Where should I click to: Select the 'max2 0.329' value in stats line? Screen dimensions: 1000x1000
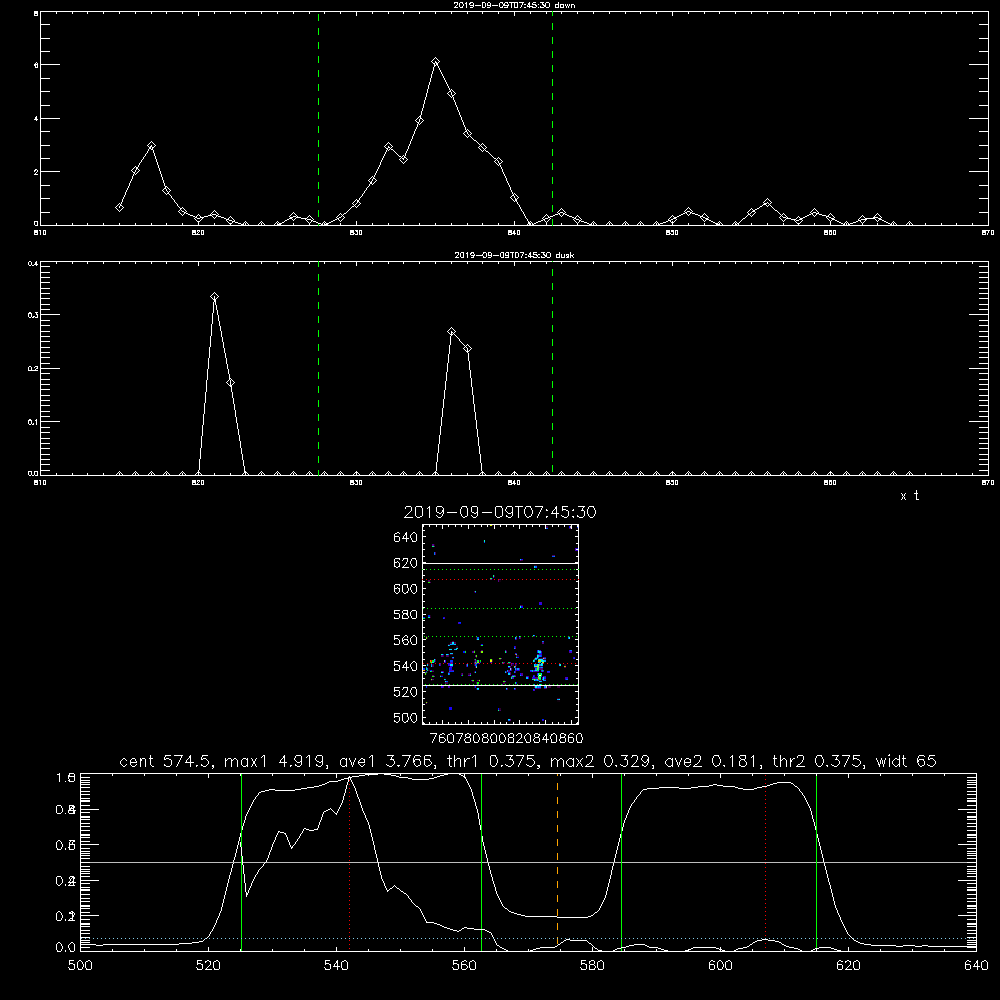click(601, 761)
